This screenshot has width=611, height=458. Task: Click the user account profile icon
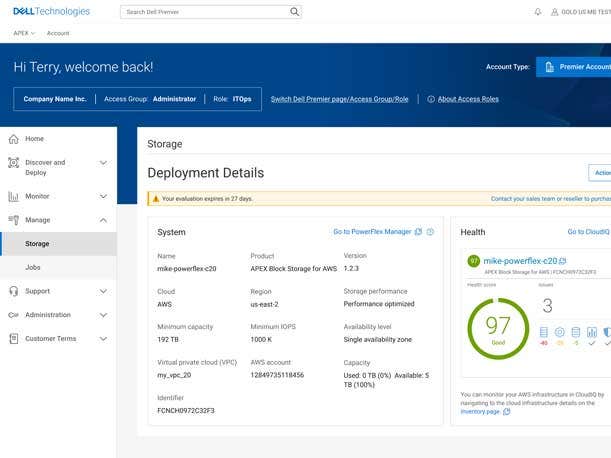[553, 12]
